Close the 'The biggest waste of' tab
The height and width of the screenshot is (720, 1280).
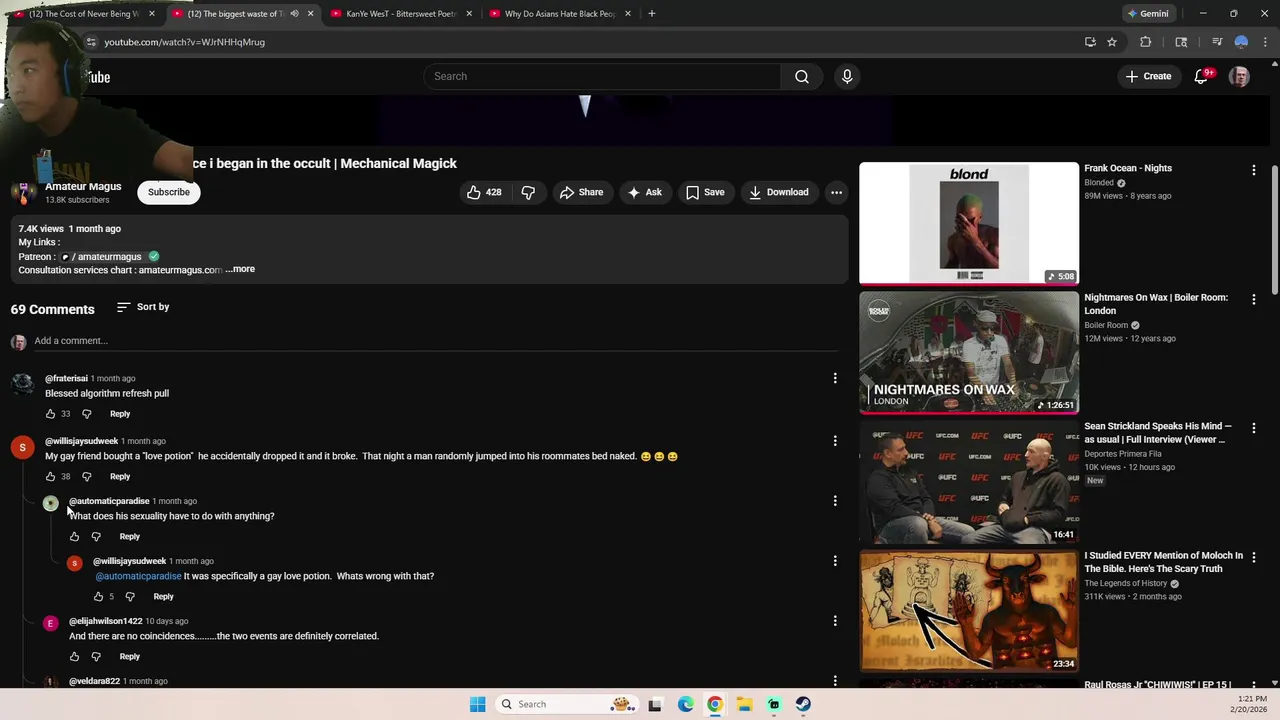pos(310,14)
